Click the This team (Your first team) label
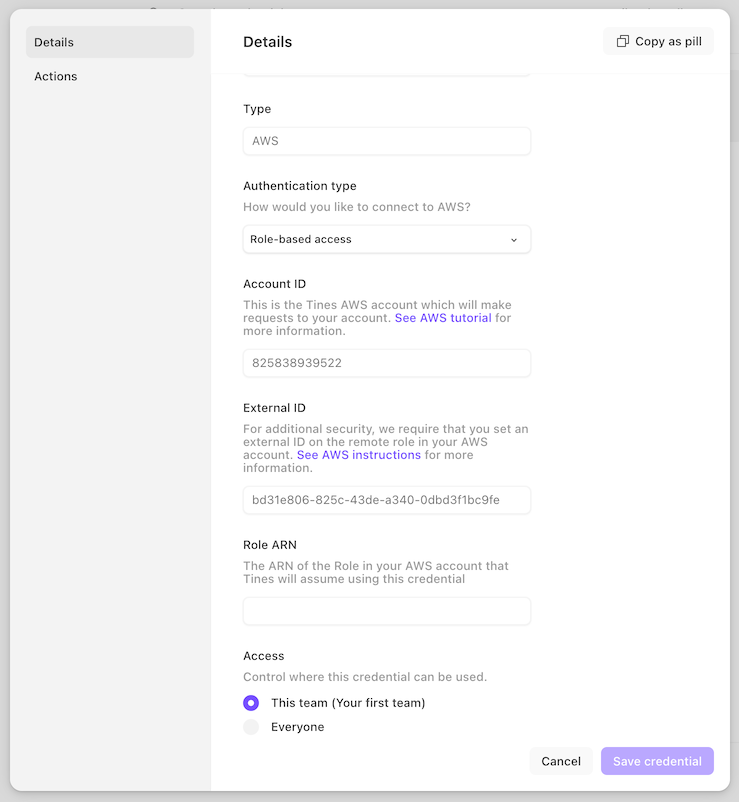 pyautogui.click(x=348, y=703)
